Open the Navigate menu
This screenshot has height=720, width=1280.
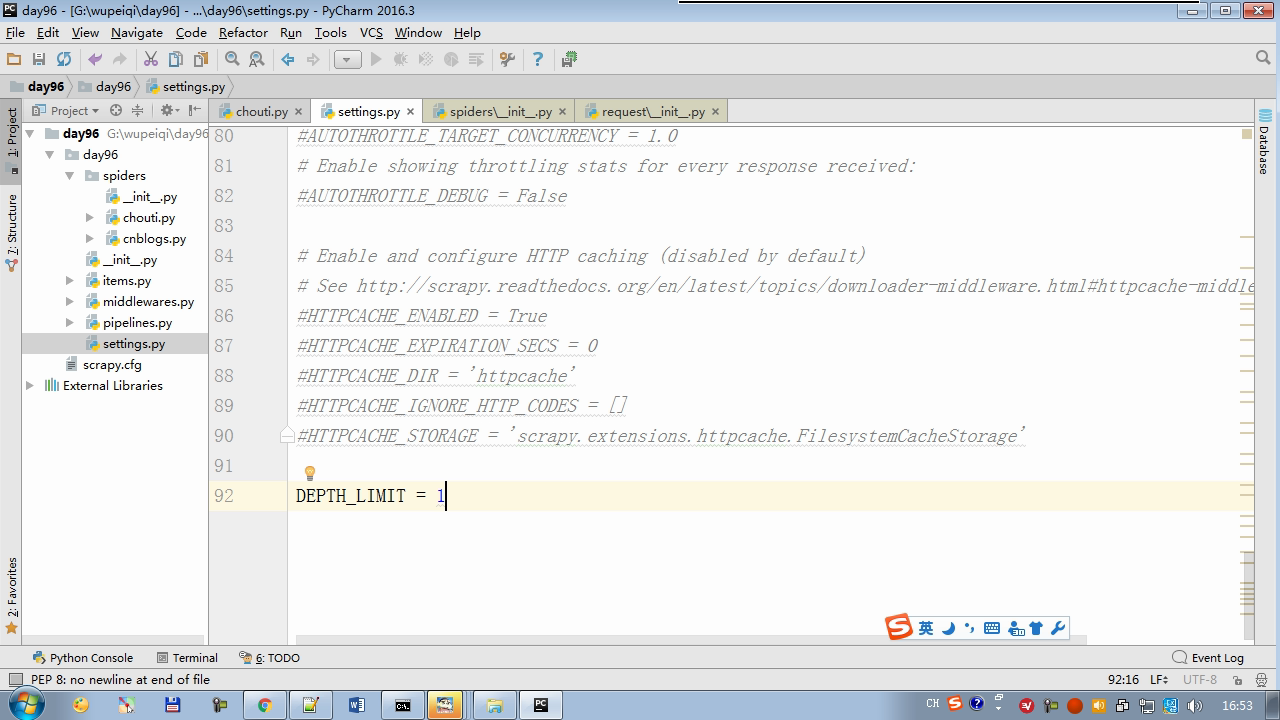tap(137, 32)
